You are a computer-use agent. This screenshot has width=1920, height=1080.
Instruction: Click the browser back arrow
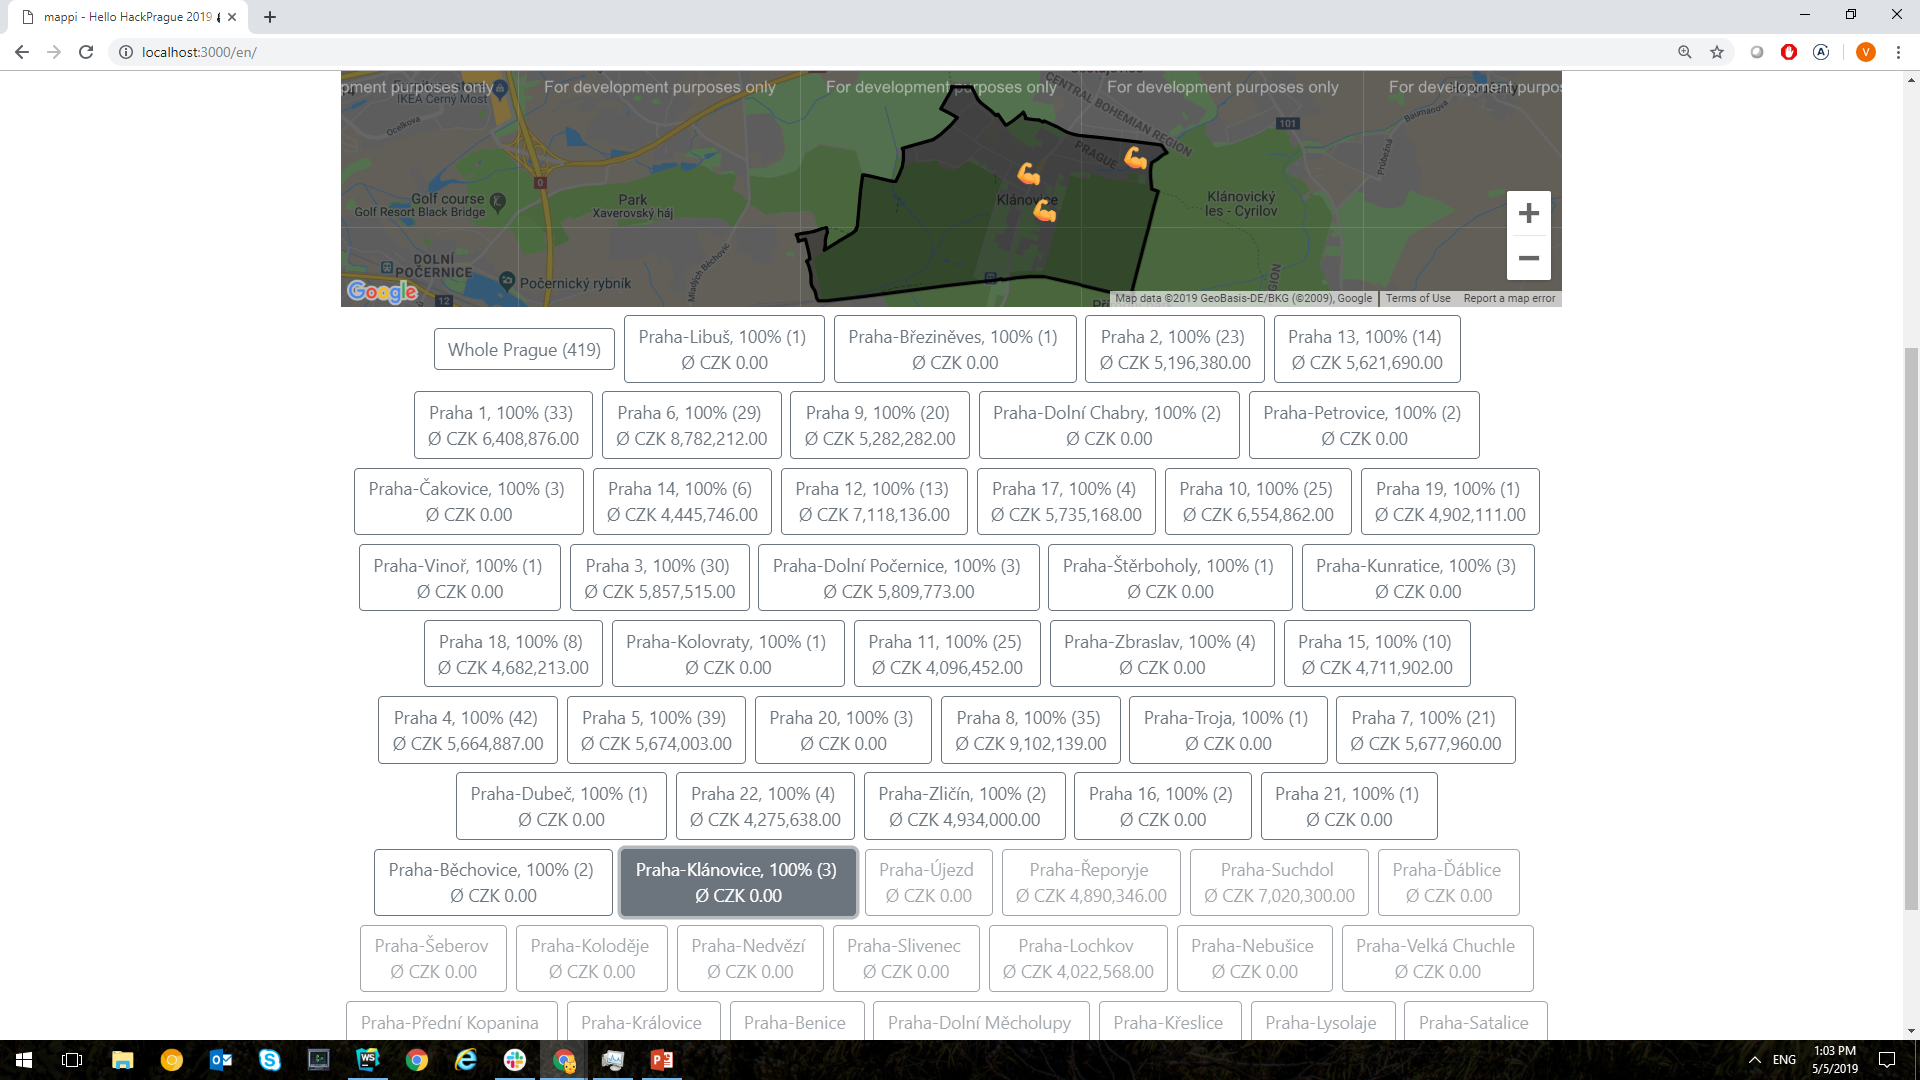pyautogui.click(x=22, y=52)
